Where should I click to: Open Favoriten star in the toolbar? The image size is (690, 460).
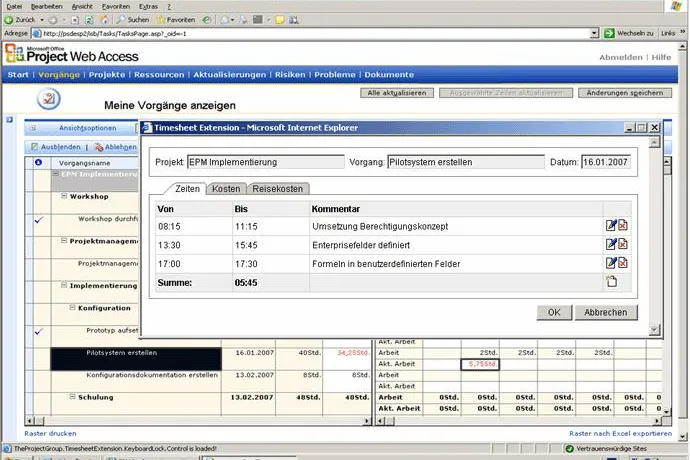point(176,20)
